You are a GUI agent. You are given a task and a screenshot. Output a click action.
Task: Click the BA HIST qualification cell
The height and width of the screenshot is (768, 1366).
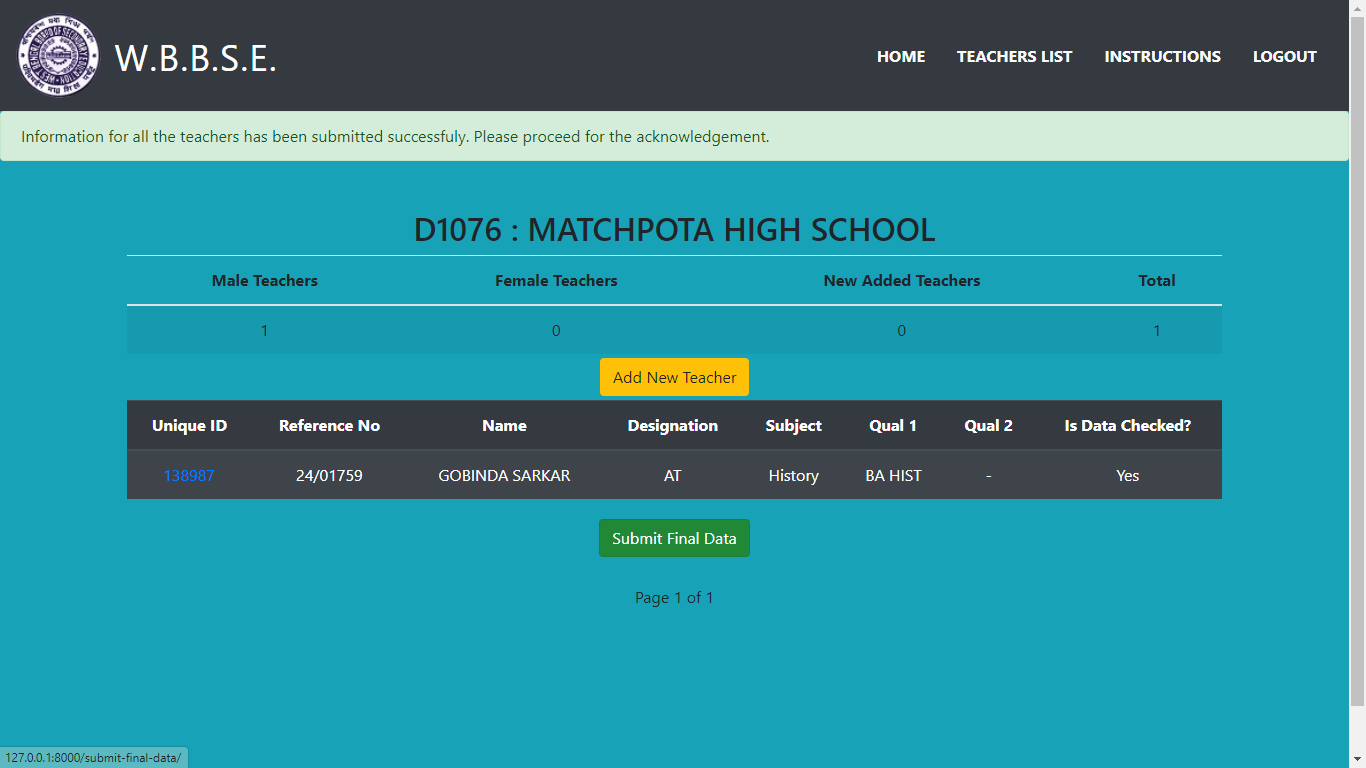(893, 476)
